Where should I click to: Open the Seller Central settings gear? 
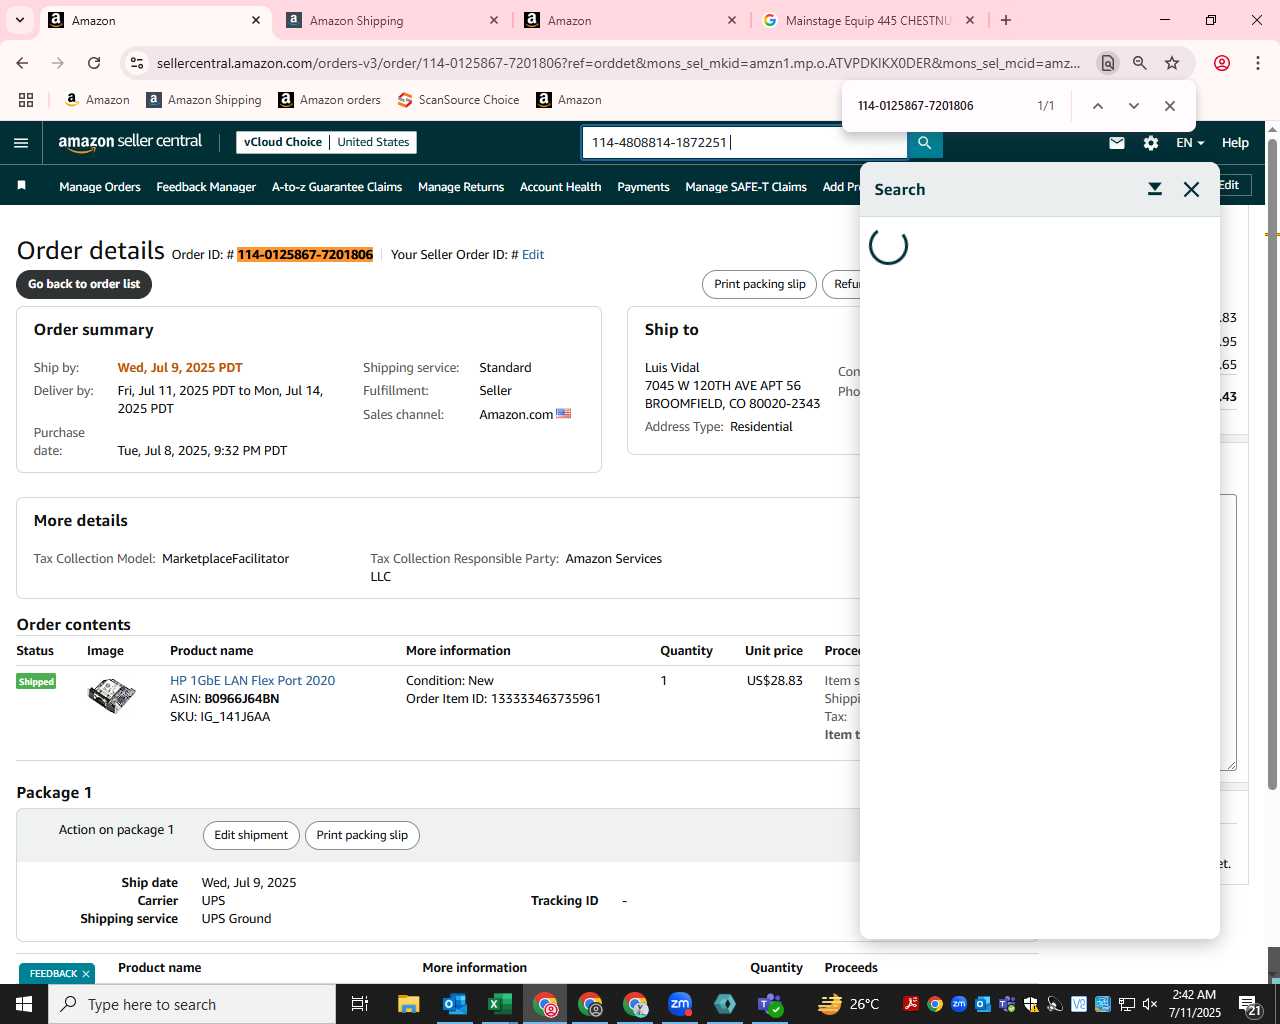click(x=1151, y=143)
